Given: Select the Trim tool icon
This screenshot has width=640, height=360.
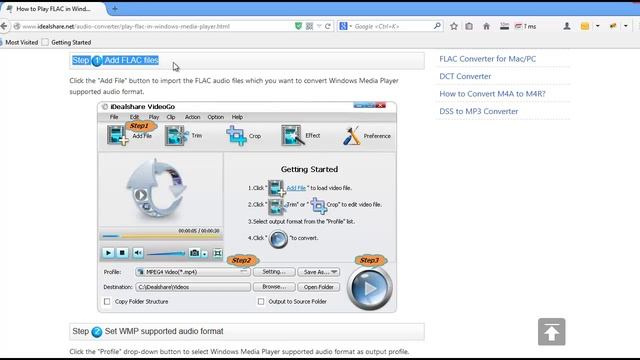Looking at the screenshot, I should 176,135.
